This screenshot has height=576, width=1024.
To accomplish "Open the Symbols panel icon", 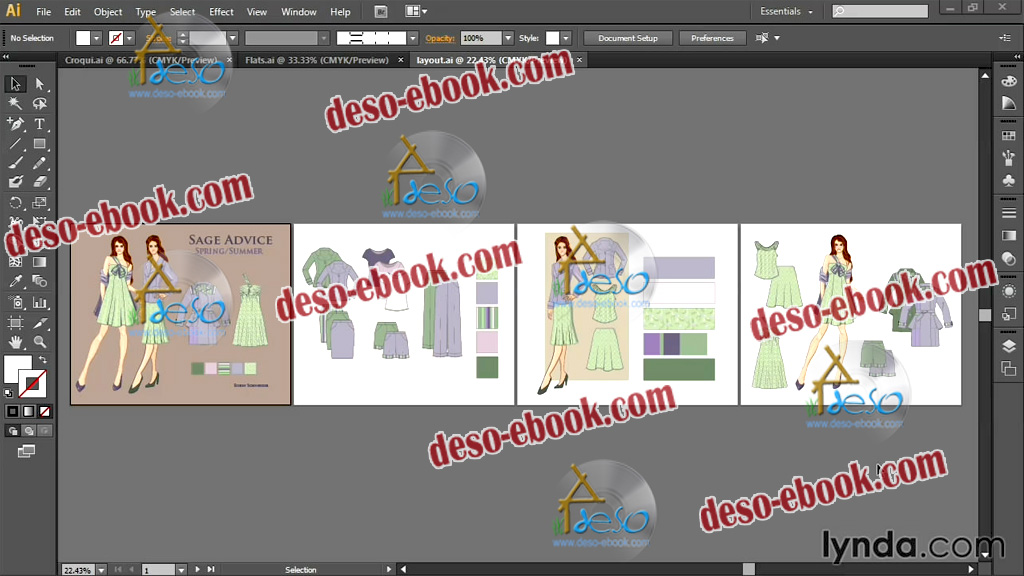I will point(1008,181).
